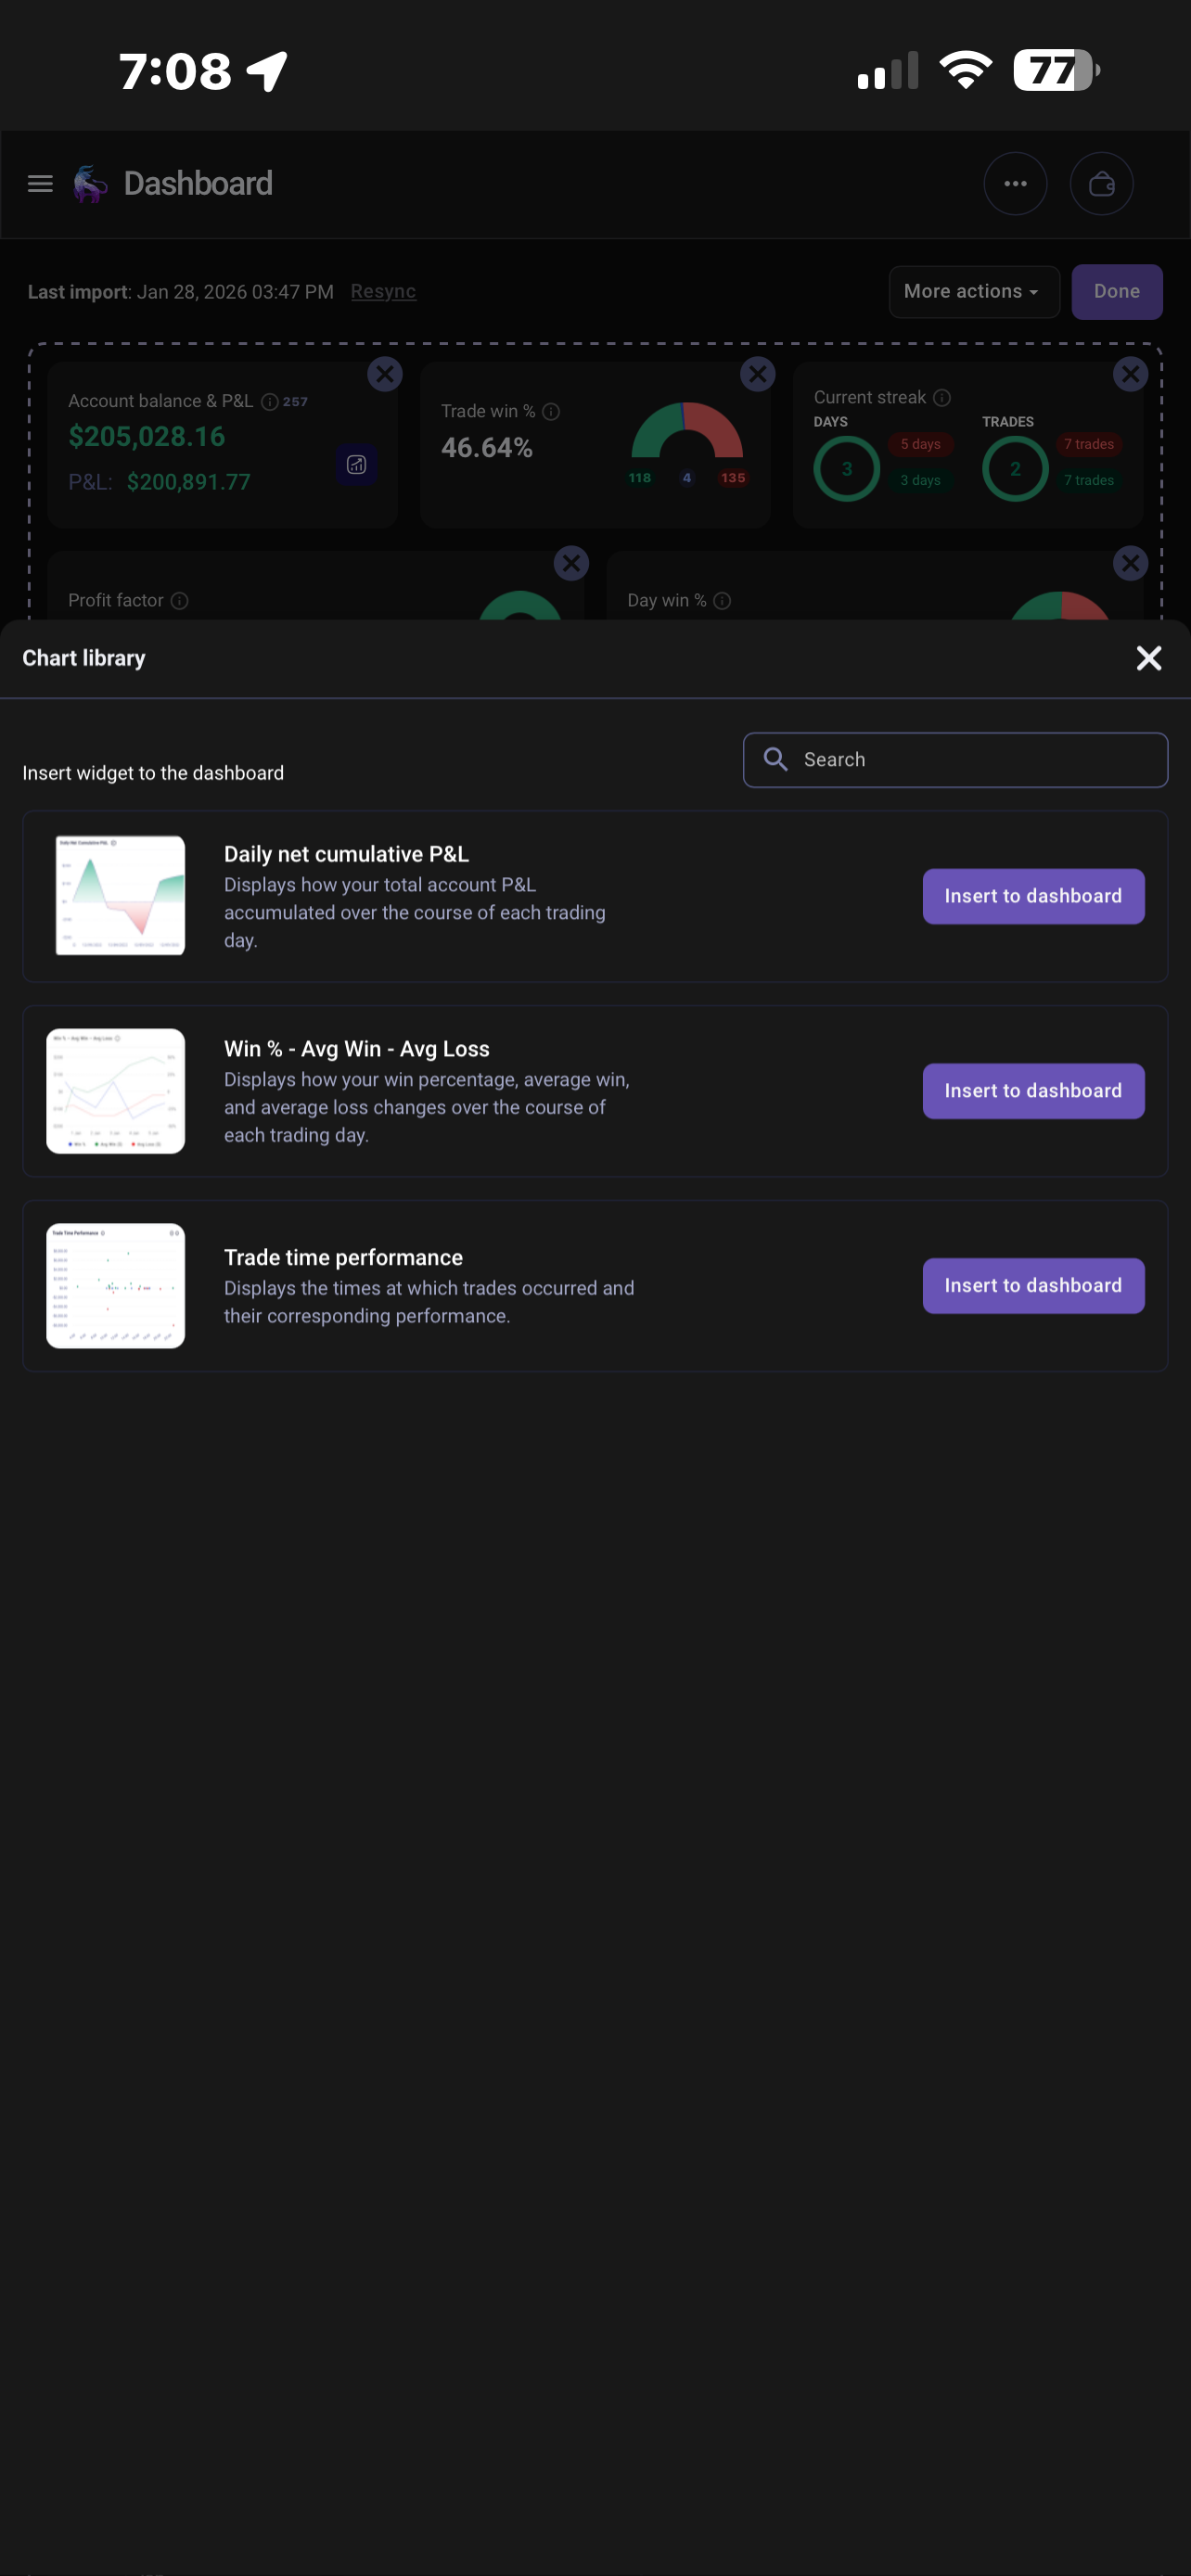The height and width of the screenshot is (2576, 1191).
Task: Click the Done button
Action: coord(1117,292)
